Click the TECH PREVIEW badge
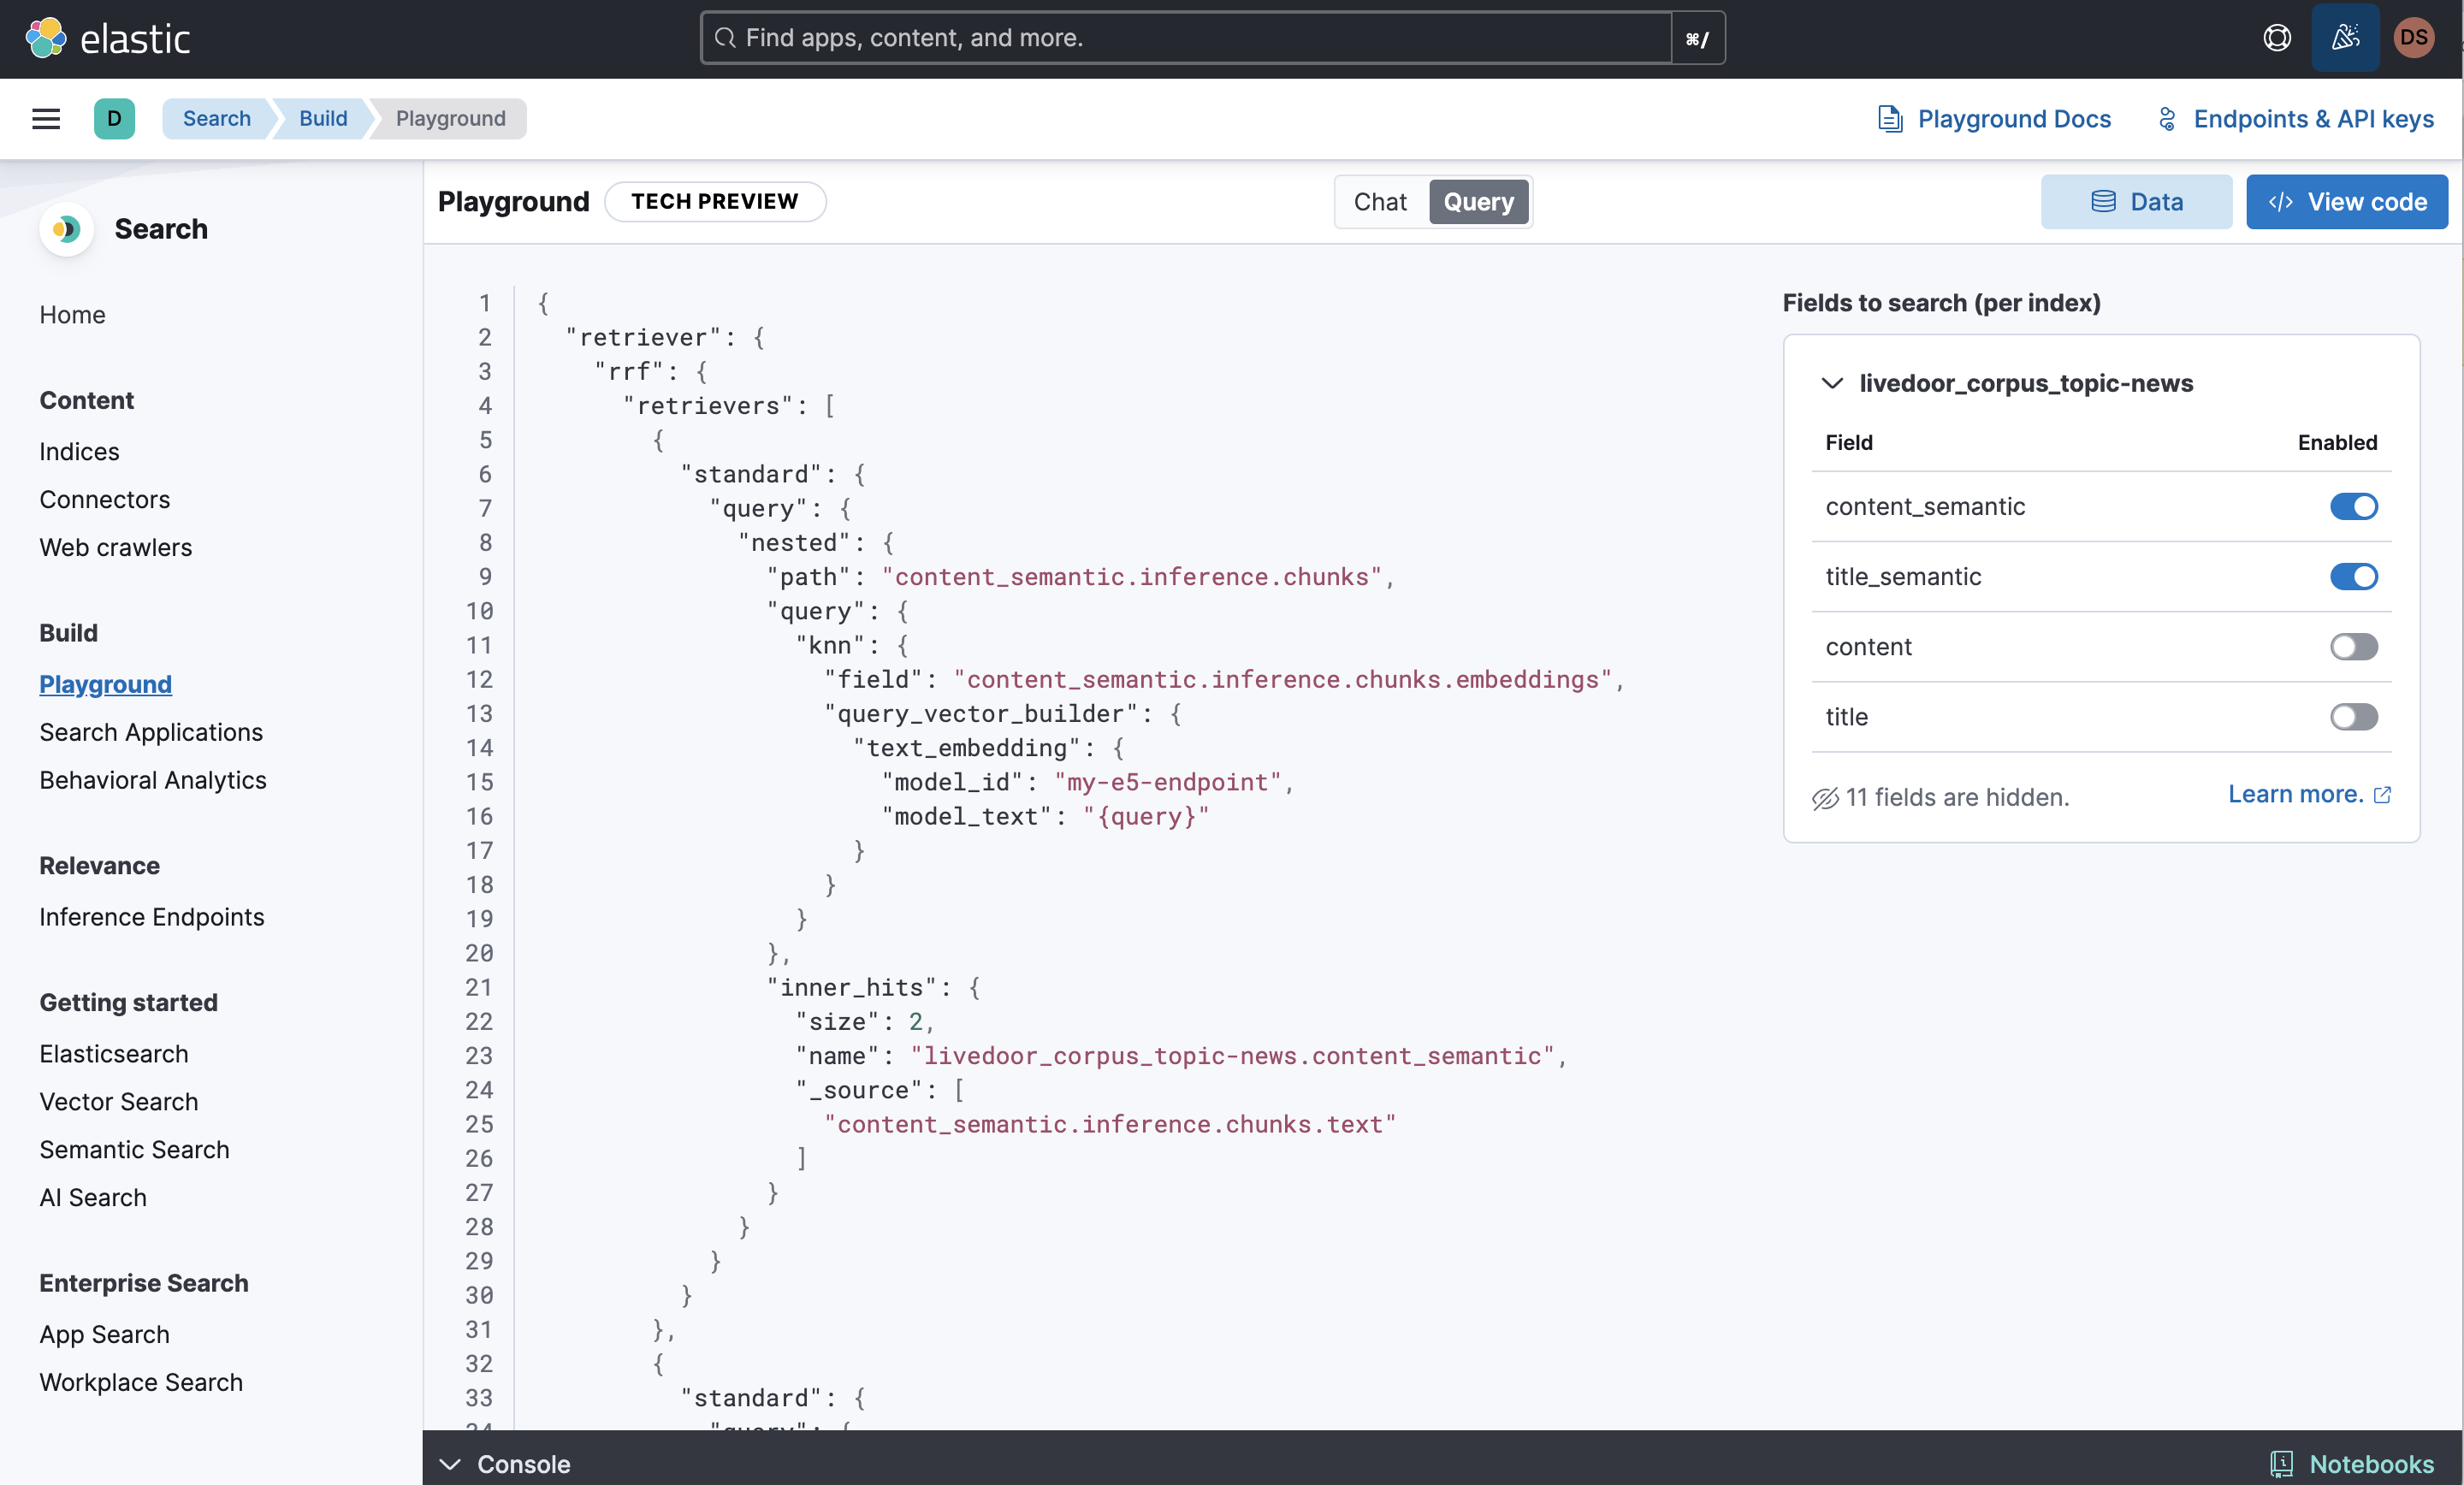Screen dimensions: 2464x1485 click(715, 202)
